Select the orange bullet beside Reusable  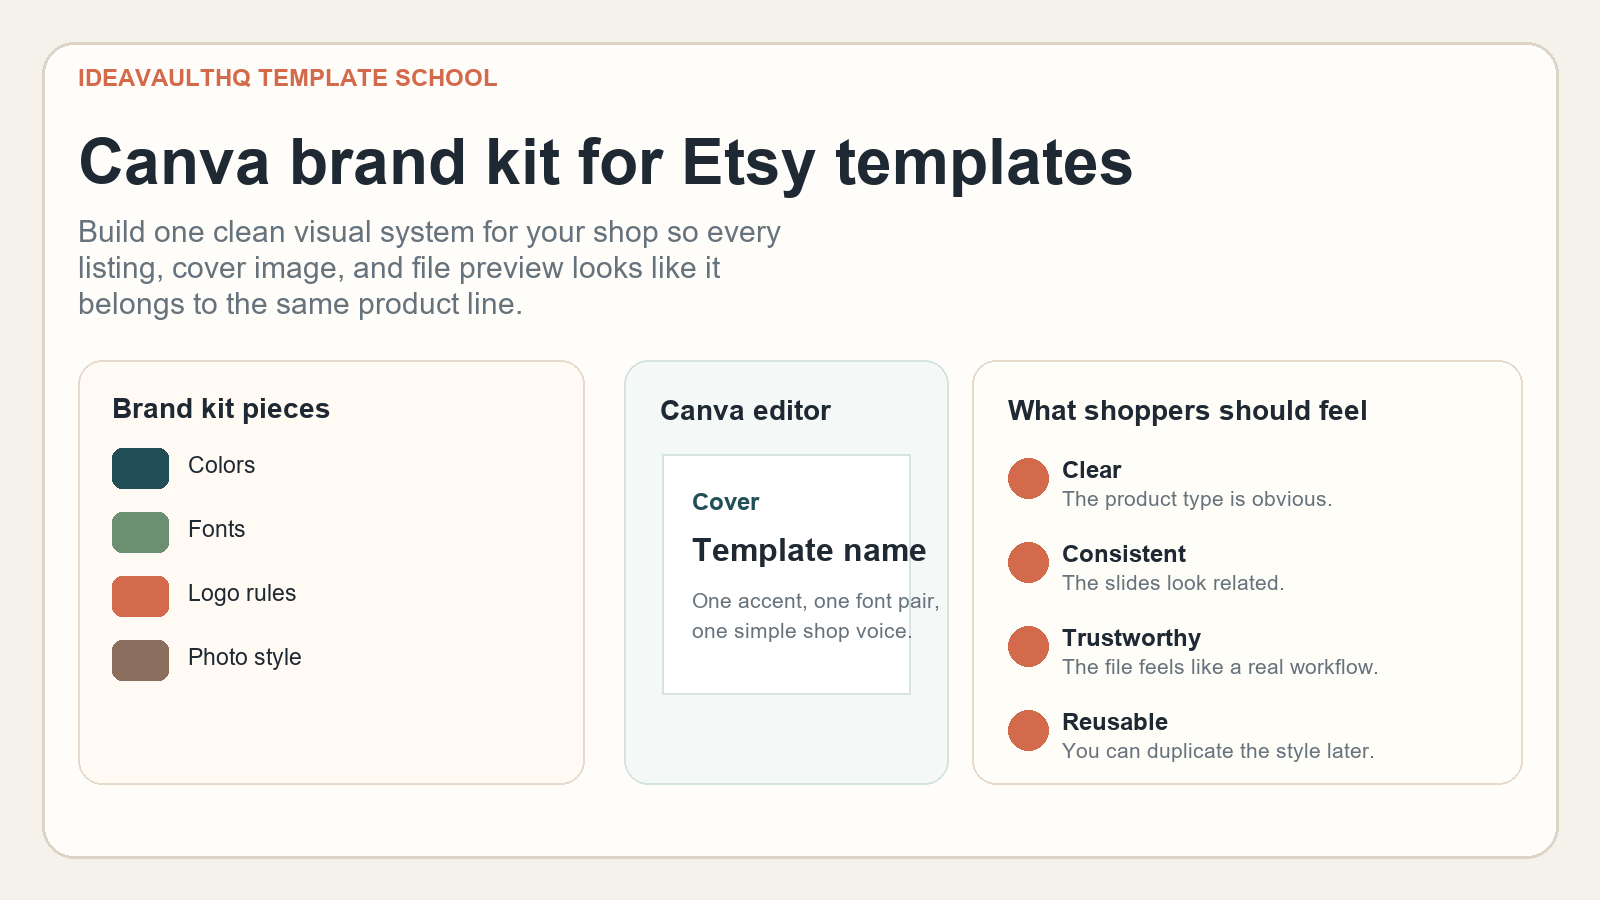[x=1028, y=730]
